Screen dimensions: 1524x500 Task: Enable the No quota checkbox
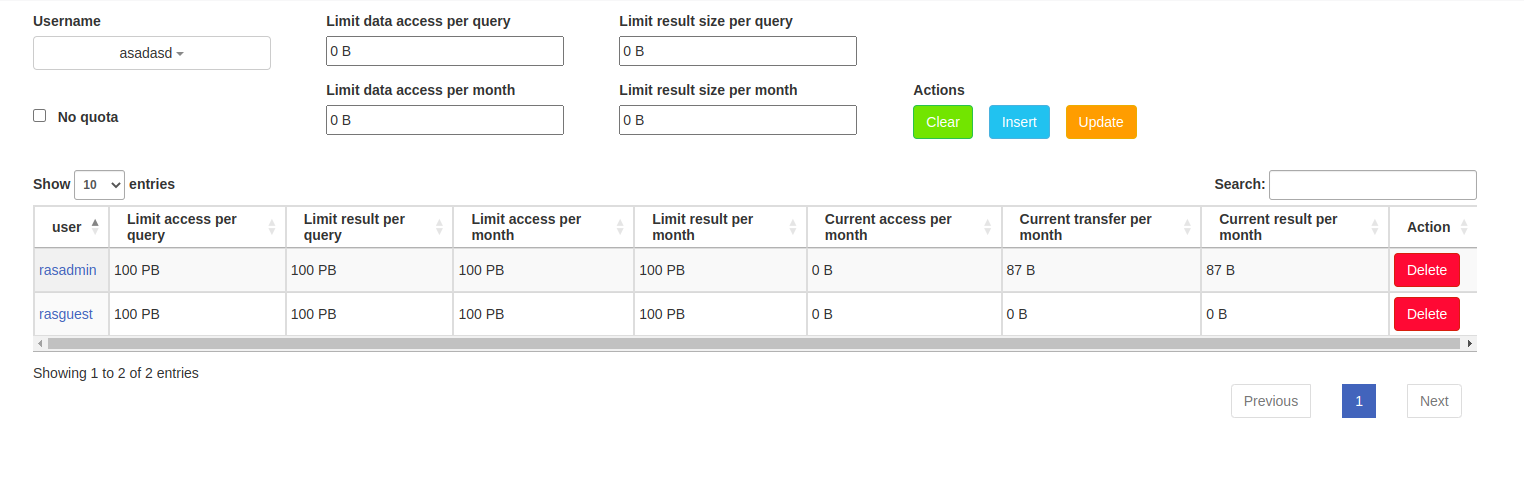40,116
